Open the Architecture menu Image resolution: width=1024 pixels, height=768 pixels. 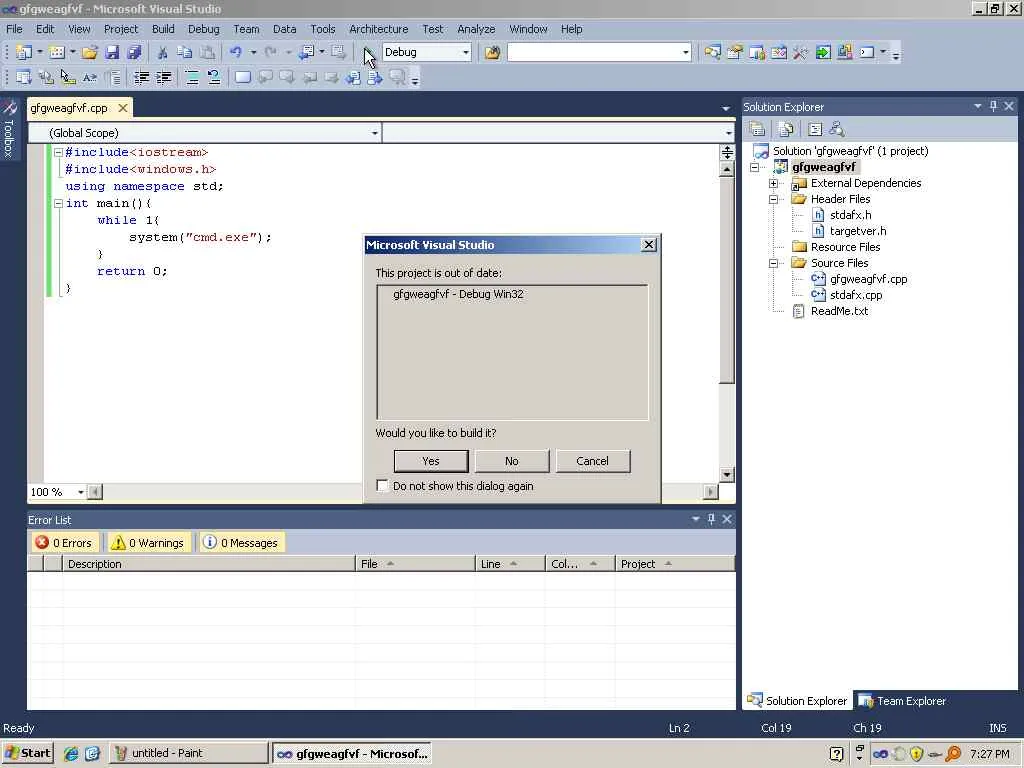point(379,29)
